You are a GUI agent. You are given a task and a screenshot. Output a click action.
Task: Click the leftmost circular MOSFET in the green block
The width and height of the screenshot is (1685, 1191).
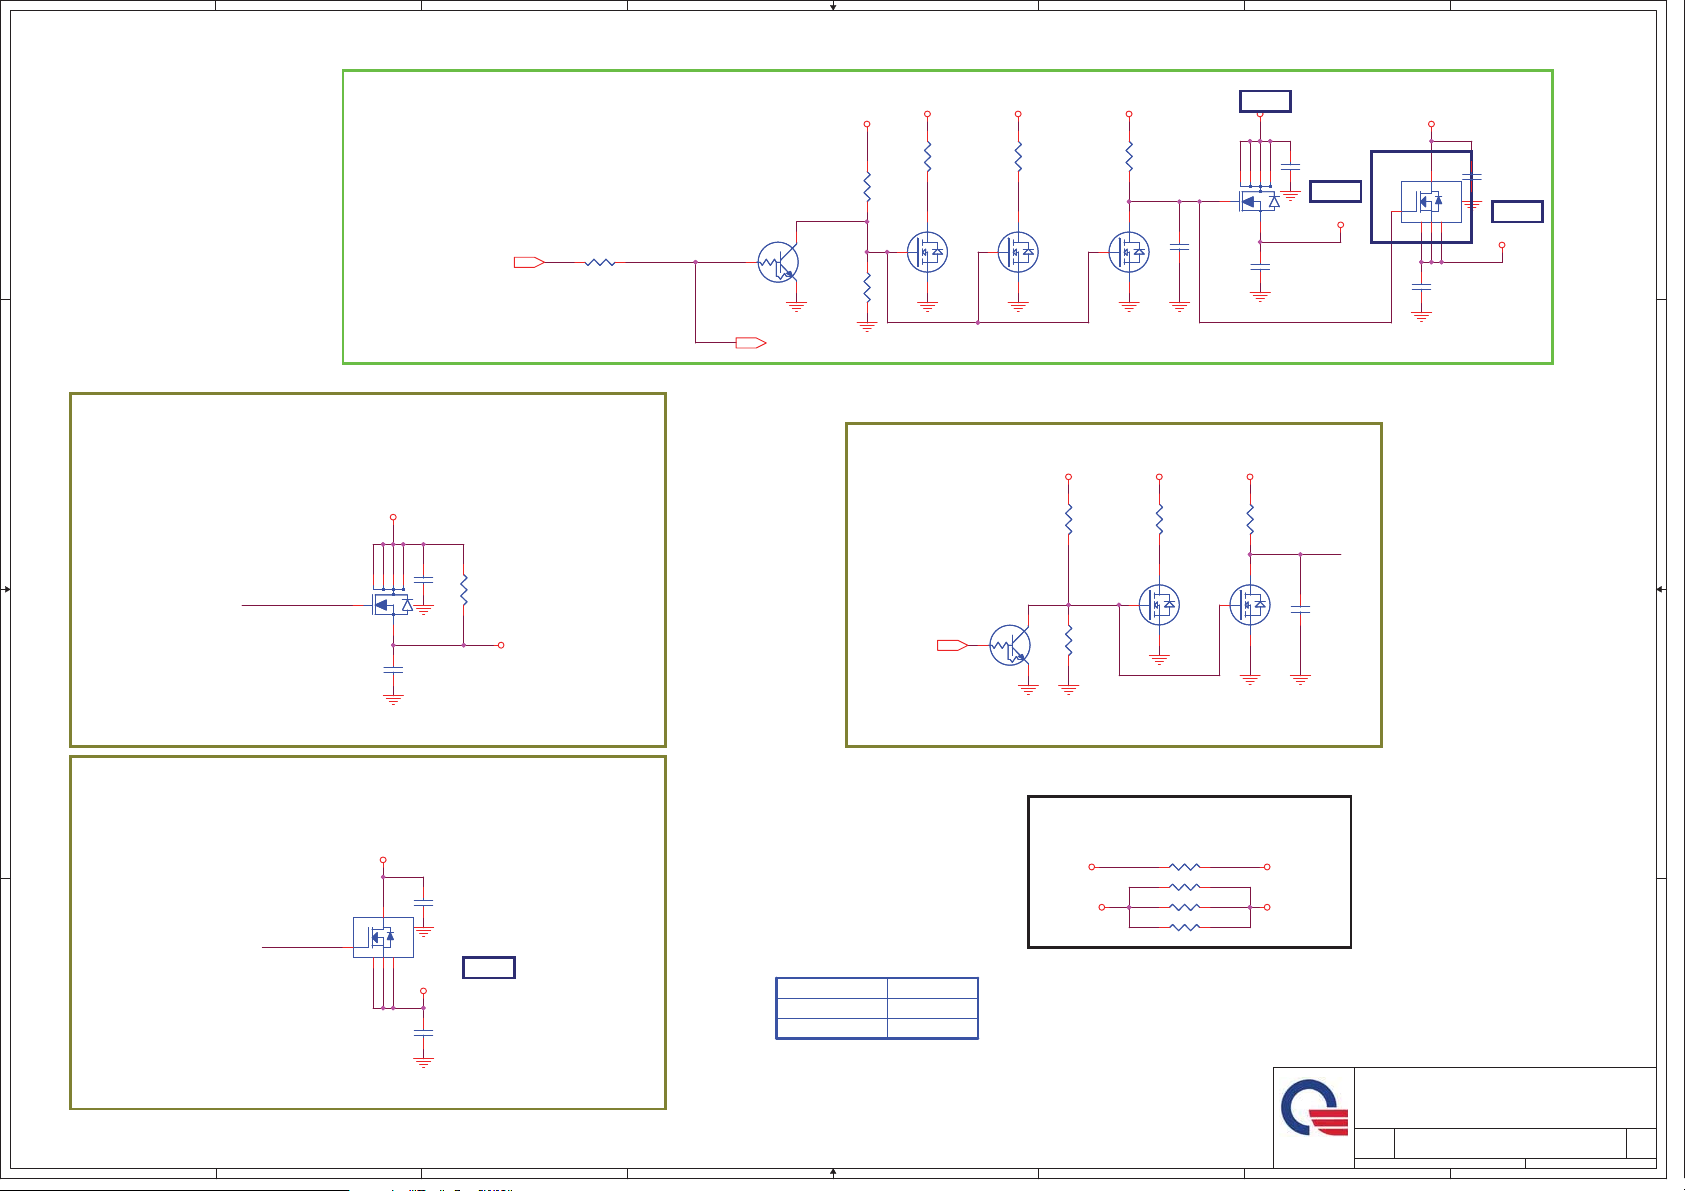[927, 252]
